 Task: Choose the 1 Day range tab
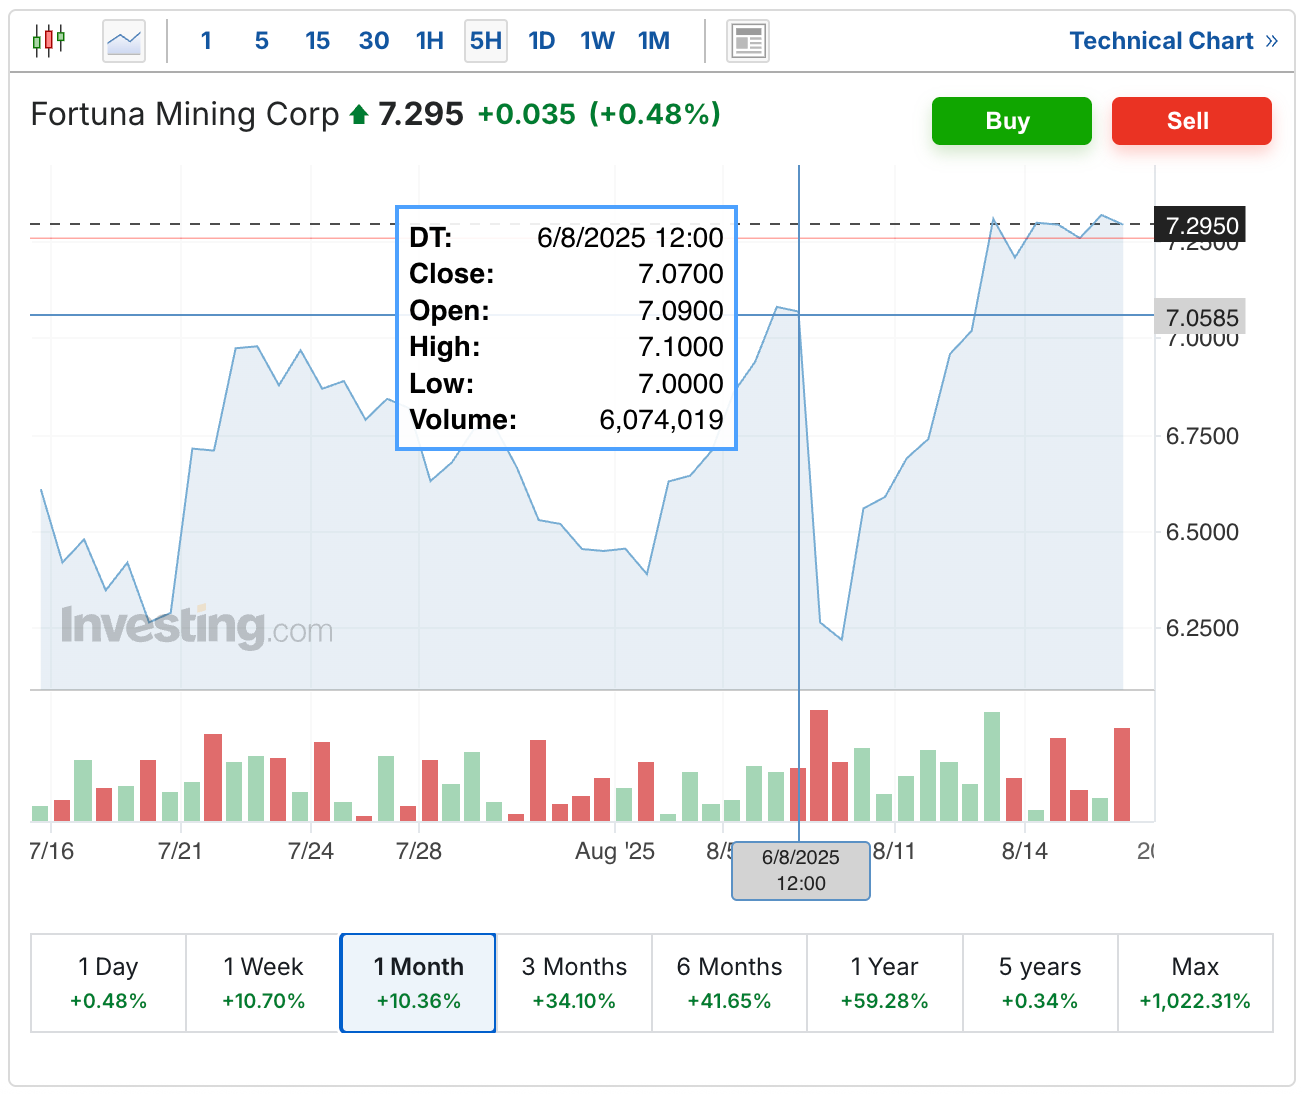[108, 983]
